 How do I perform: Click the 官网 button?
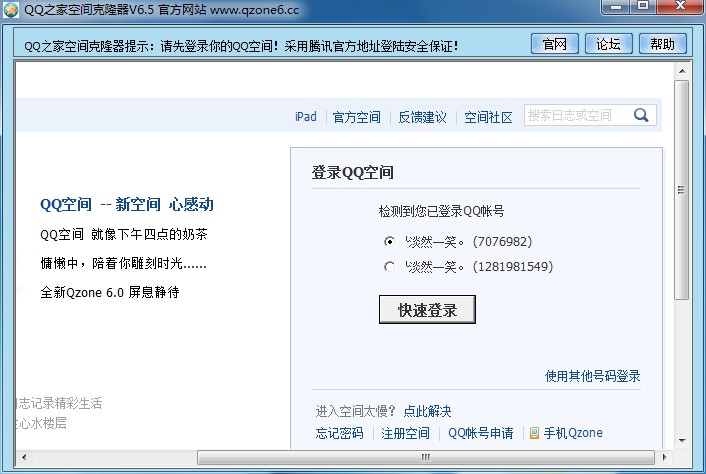tap(555, 44)
